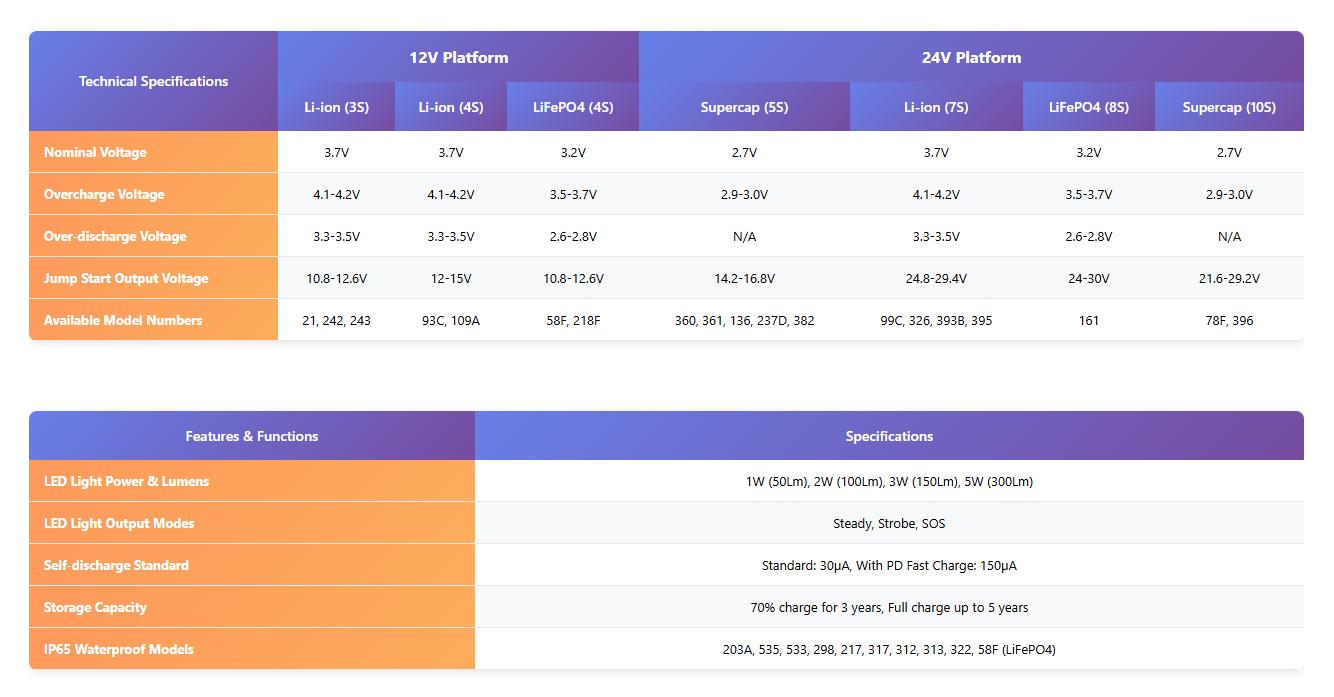Select the LED Light Power & Lumens row label

tap(127, 481)
